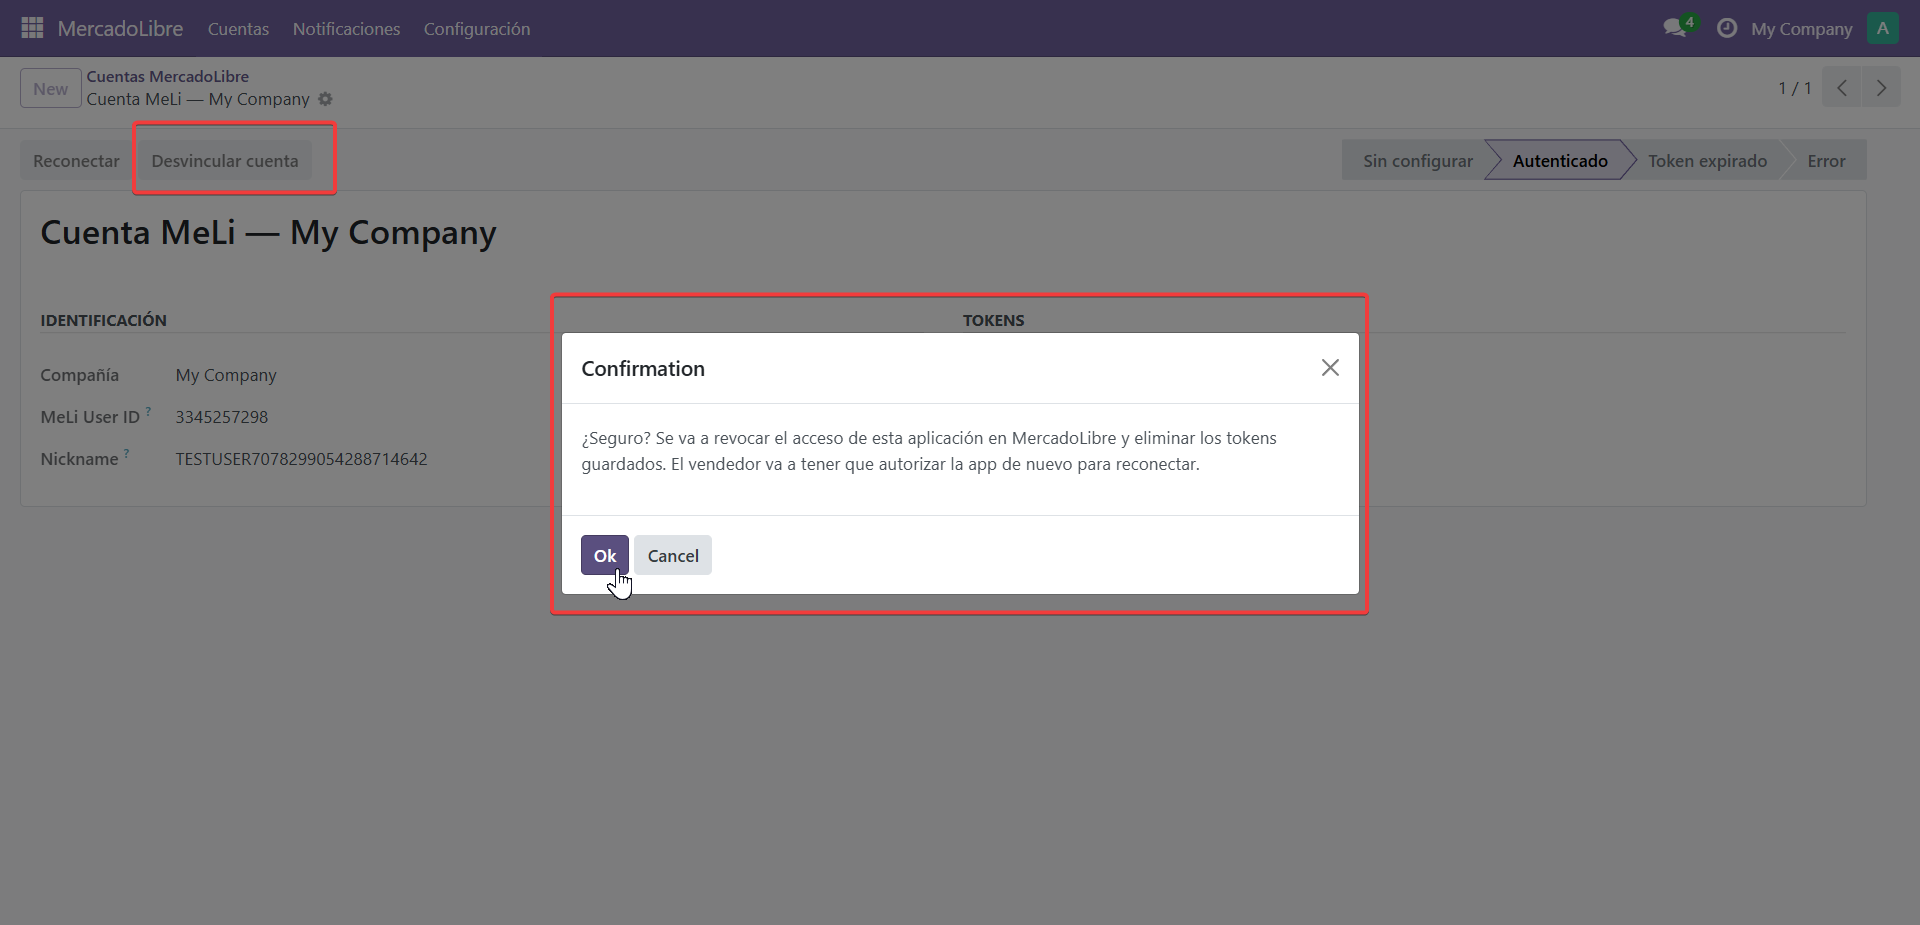Open Cuentas MercadoLibre breadcrumb link
The width and height of the screenshot is (1920, 925).
pyautogui.click(x=167, y=76)
